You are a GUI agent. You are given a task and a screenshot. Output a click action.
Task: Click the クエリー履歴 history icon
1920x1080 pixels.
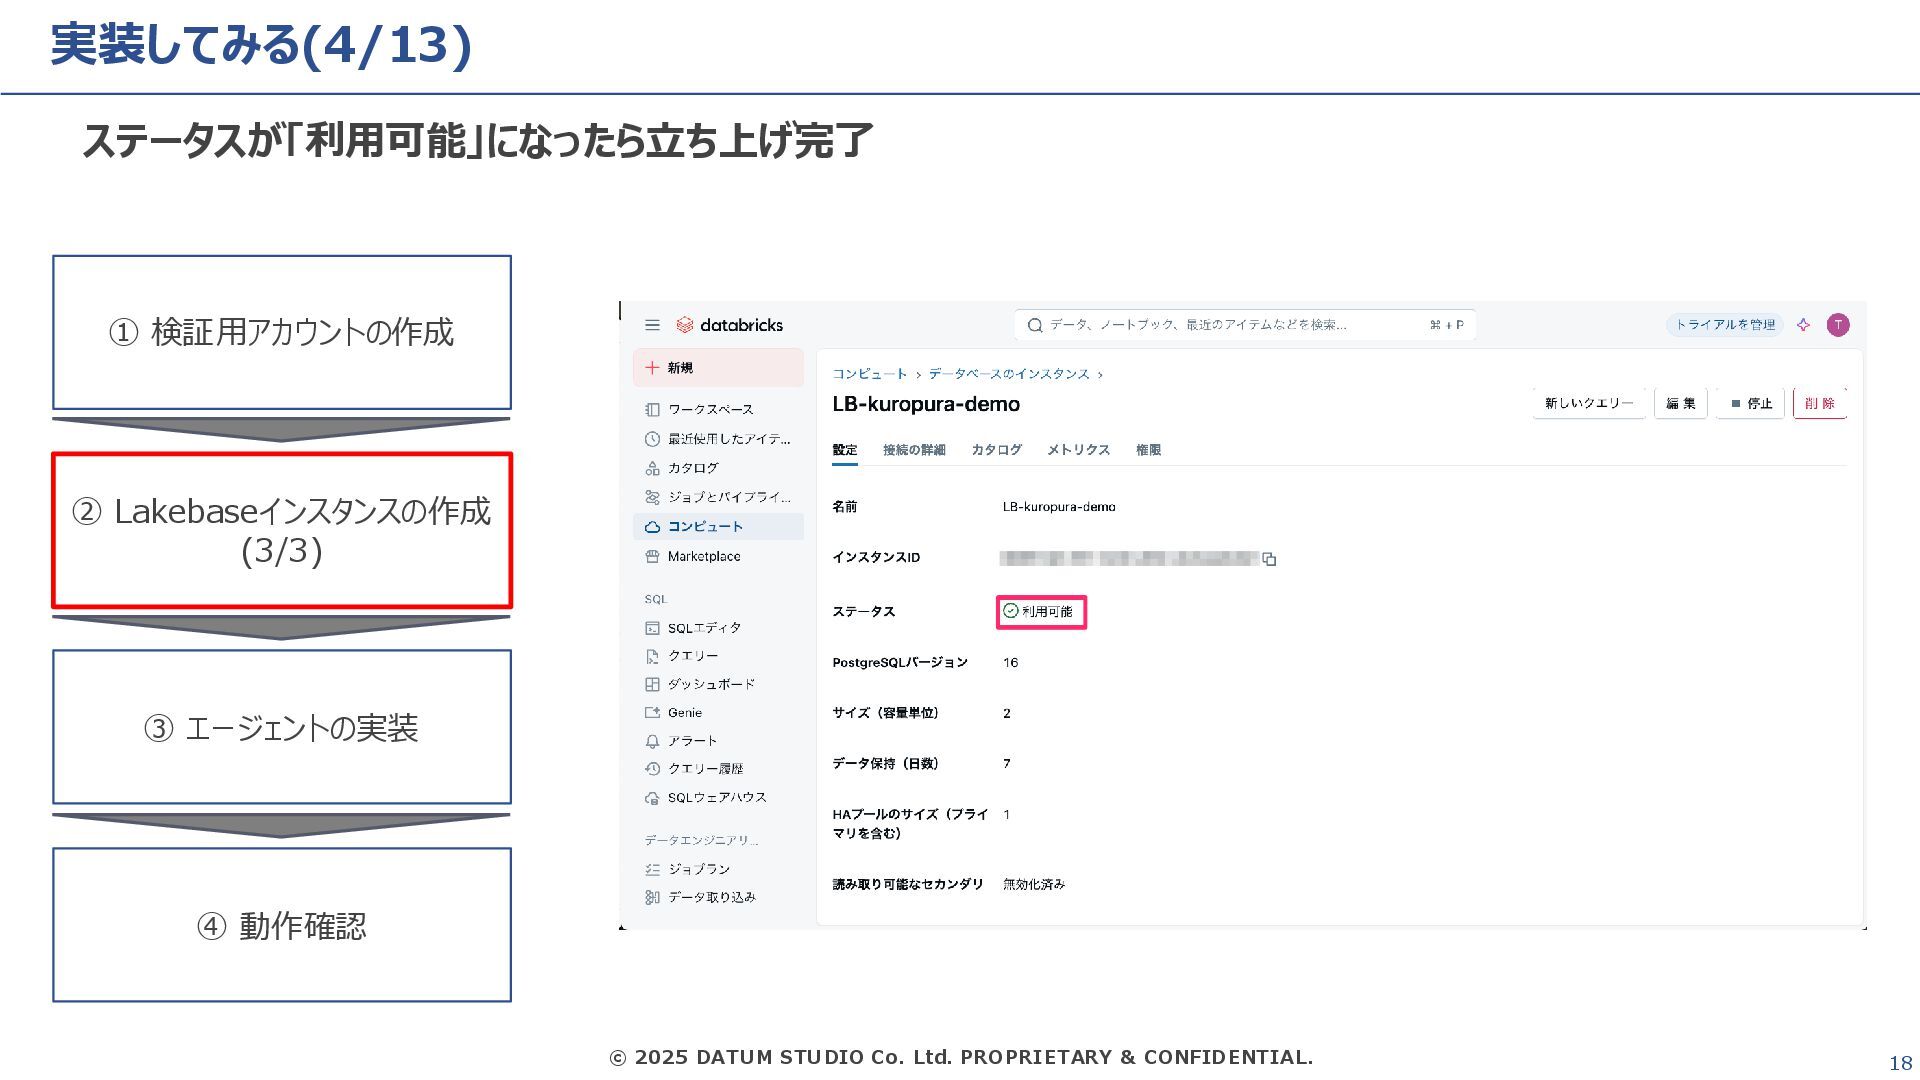click(x=652, y=769)
